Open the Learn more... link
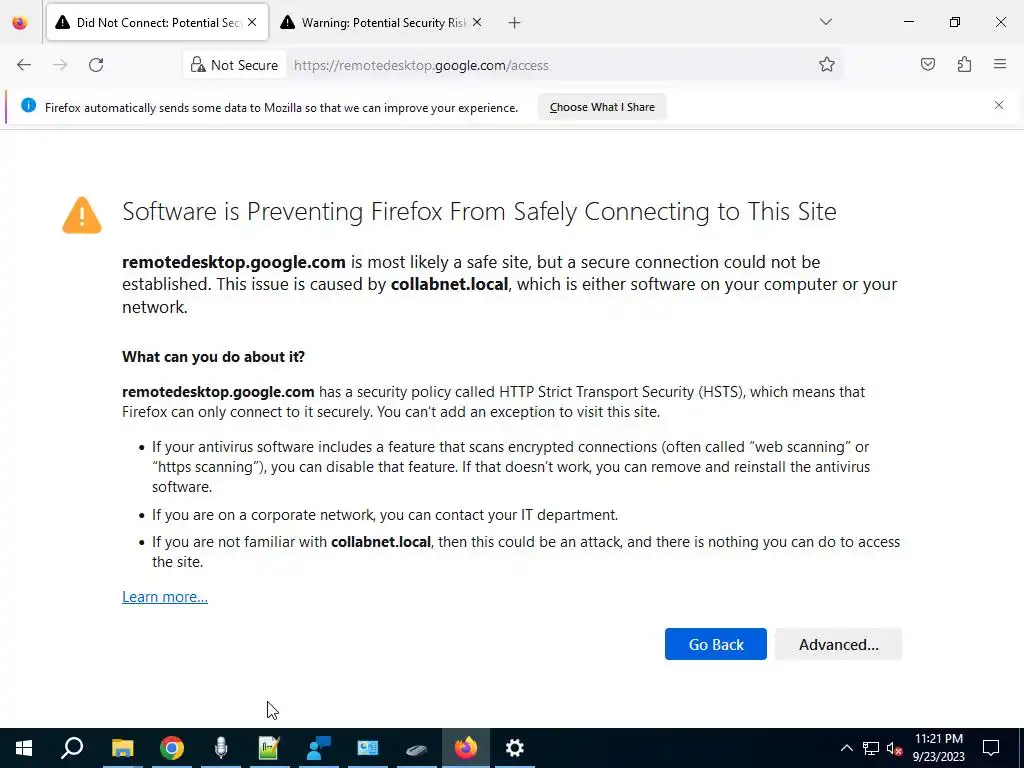1024x768 pixels. click(165, 597)
